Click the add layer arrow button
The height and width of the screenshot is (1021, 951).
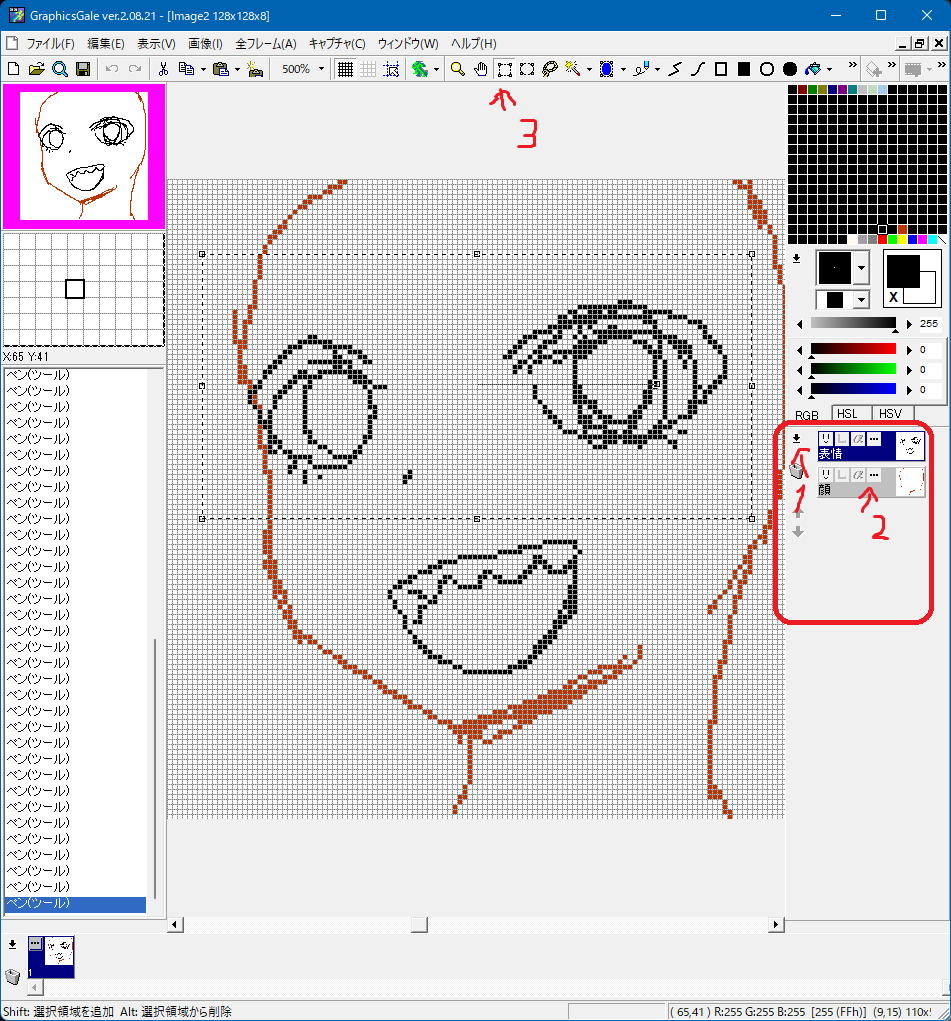pos(796,438)
